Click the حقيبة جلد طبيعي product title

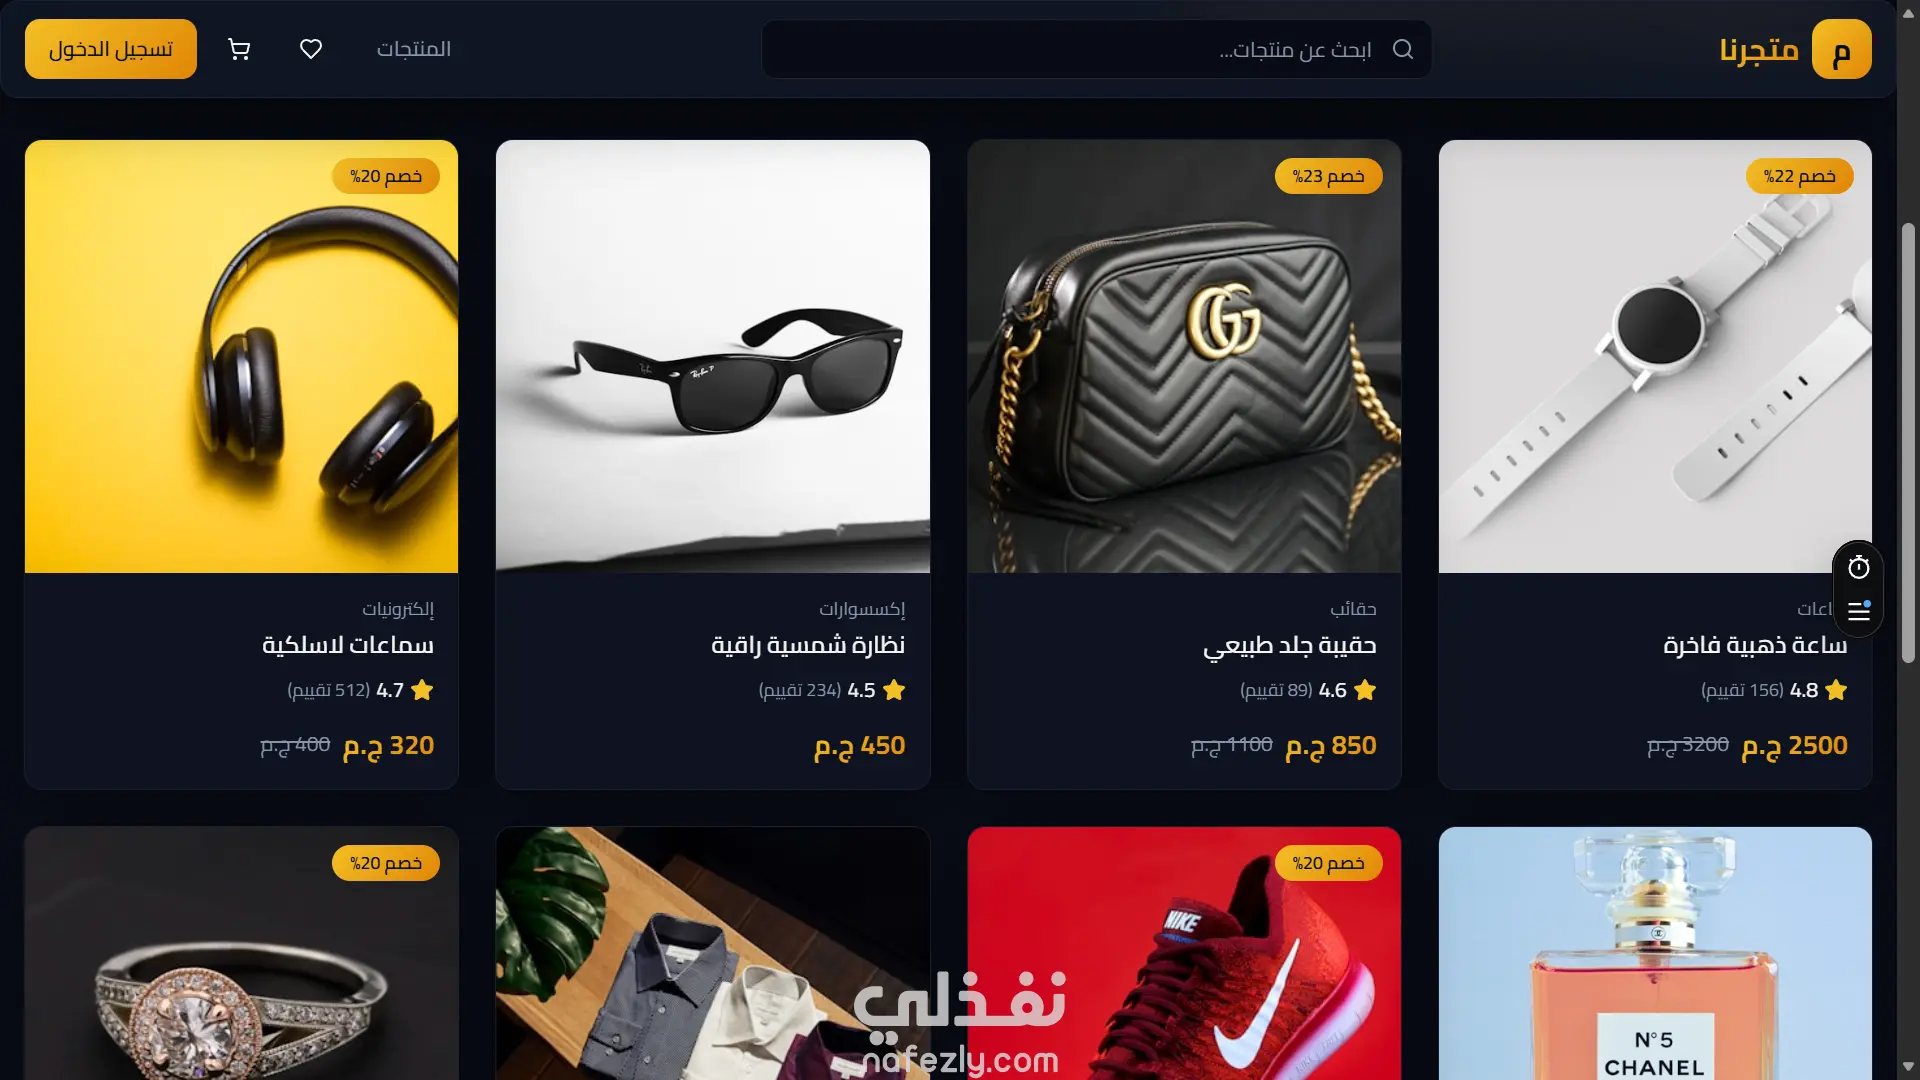1289,645
